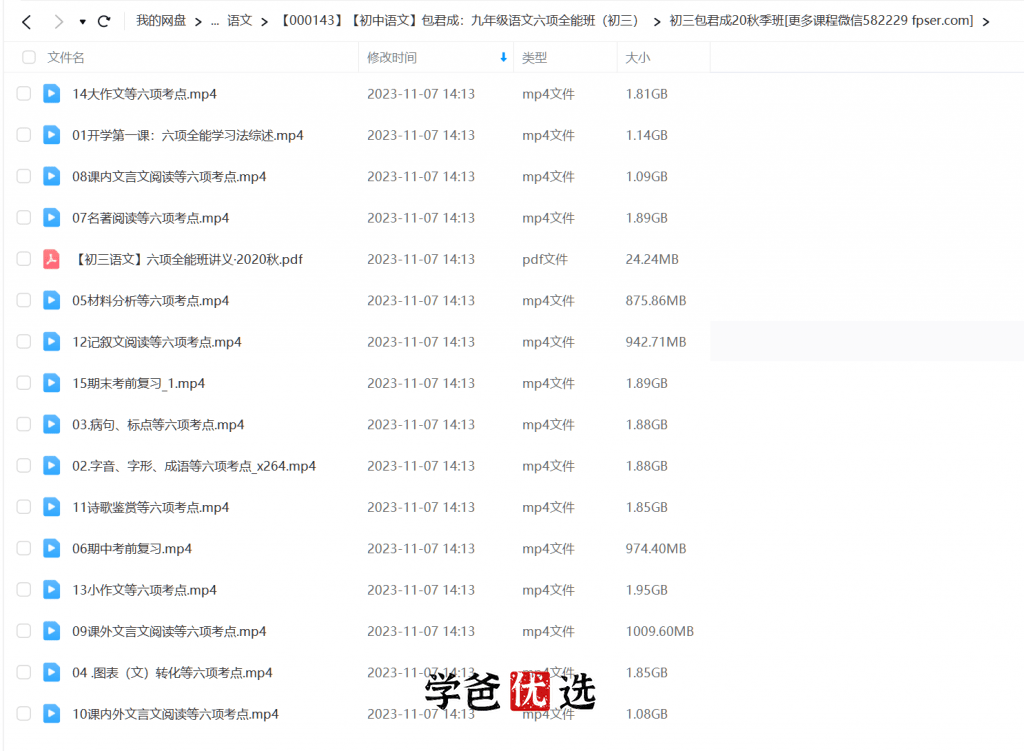
Task: Click video icon of 06期中考前复习.mp4
Action: pos(52,549)
